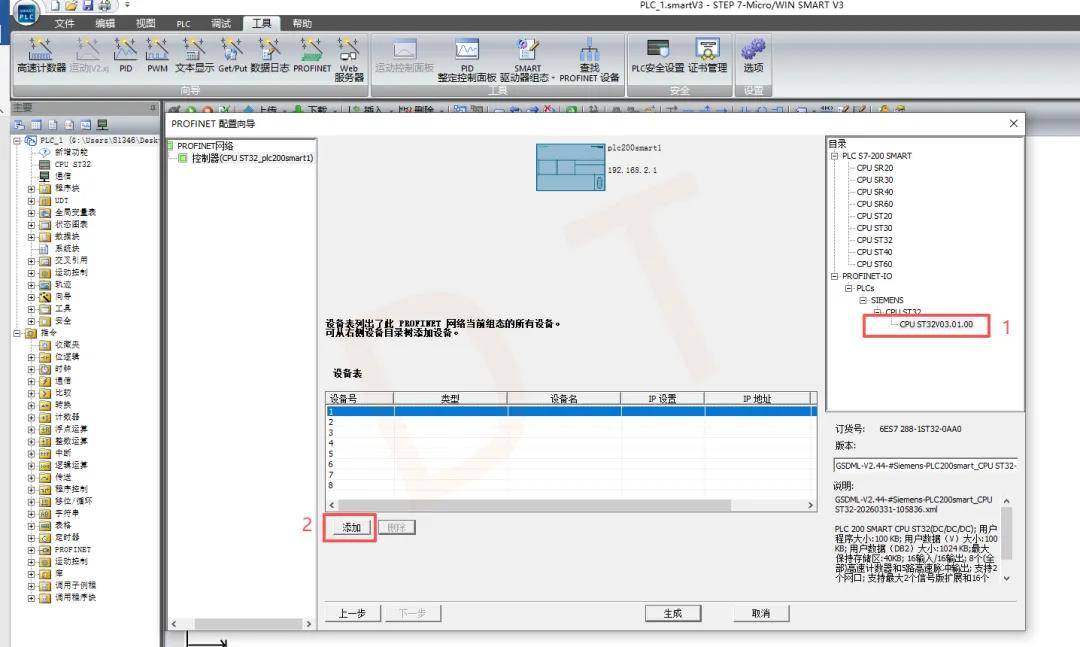Expand the UDT node in project tree
1080x647 pixels.
click(31, 201)
